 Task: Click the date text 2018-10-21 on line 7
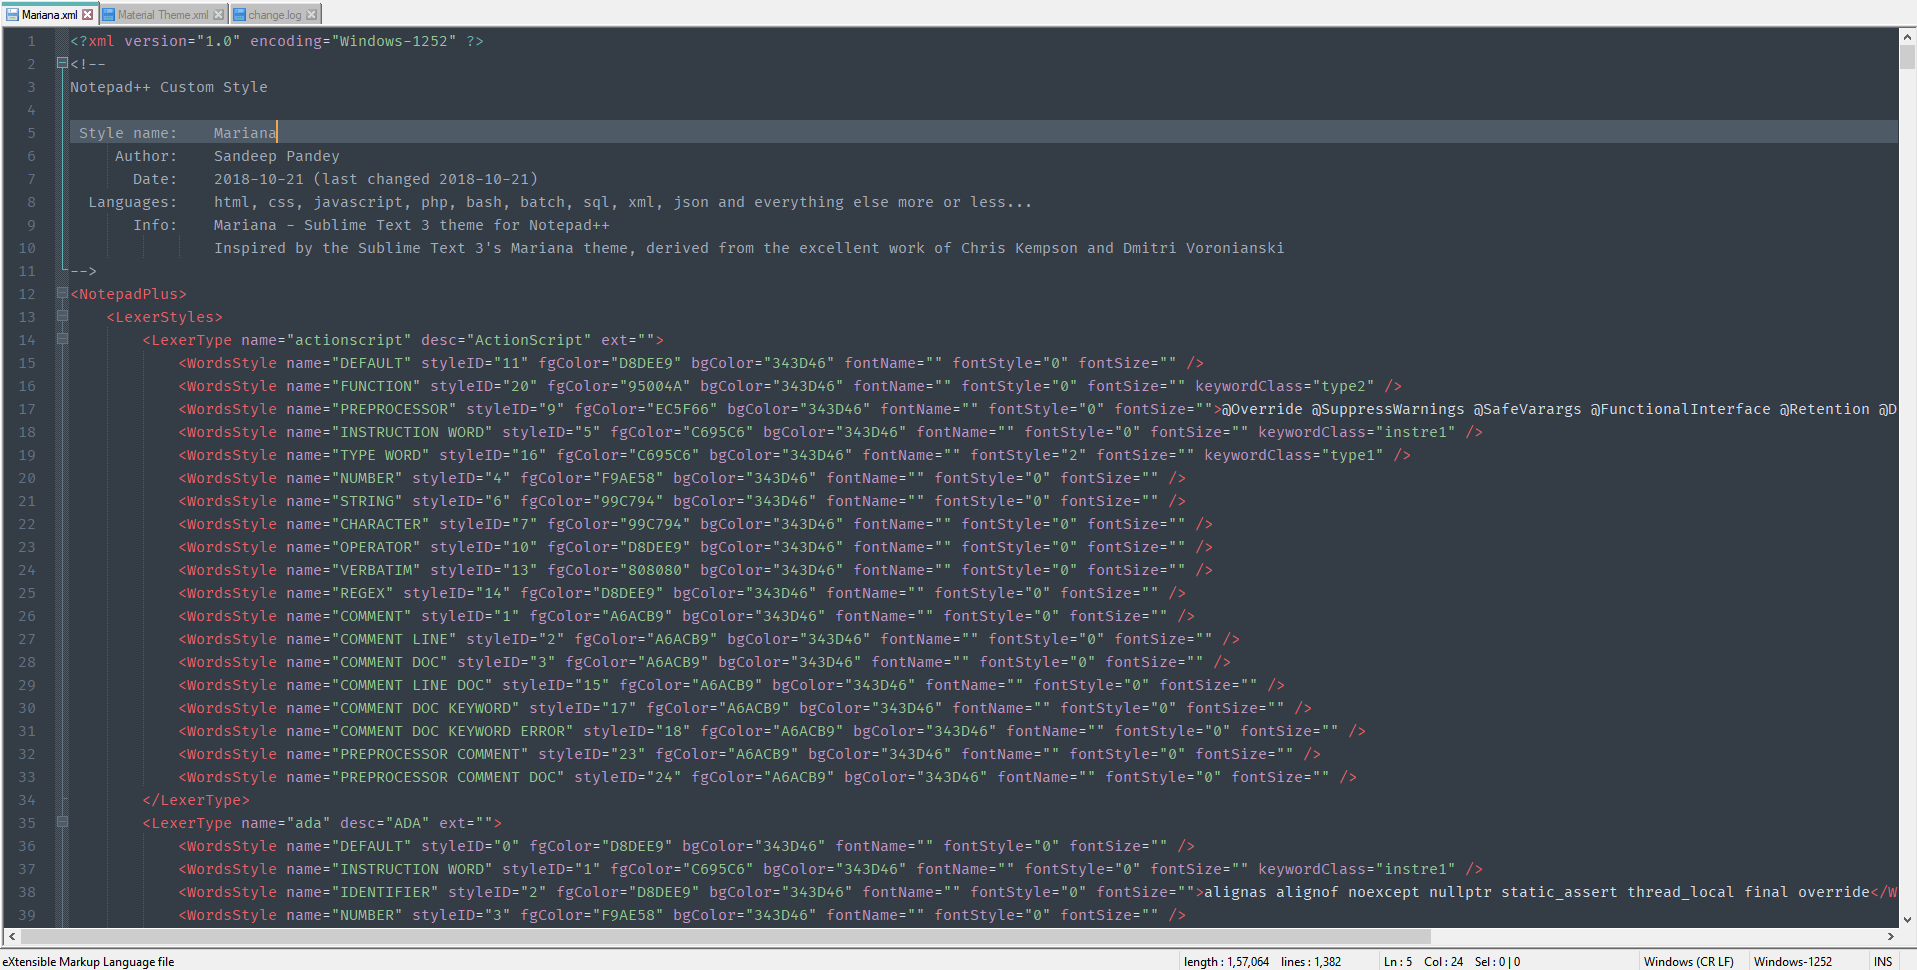(259, 179)
